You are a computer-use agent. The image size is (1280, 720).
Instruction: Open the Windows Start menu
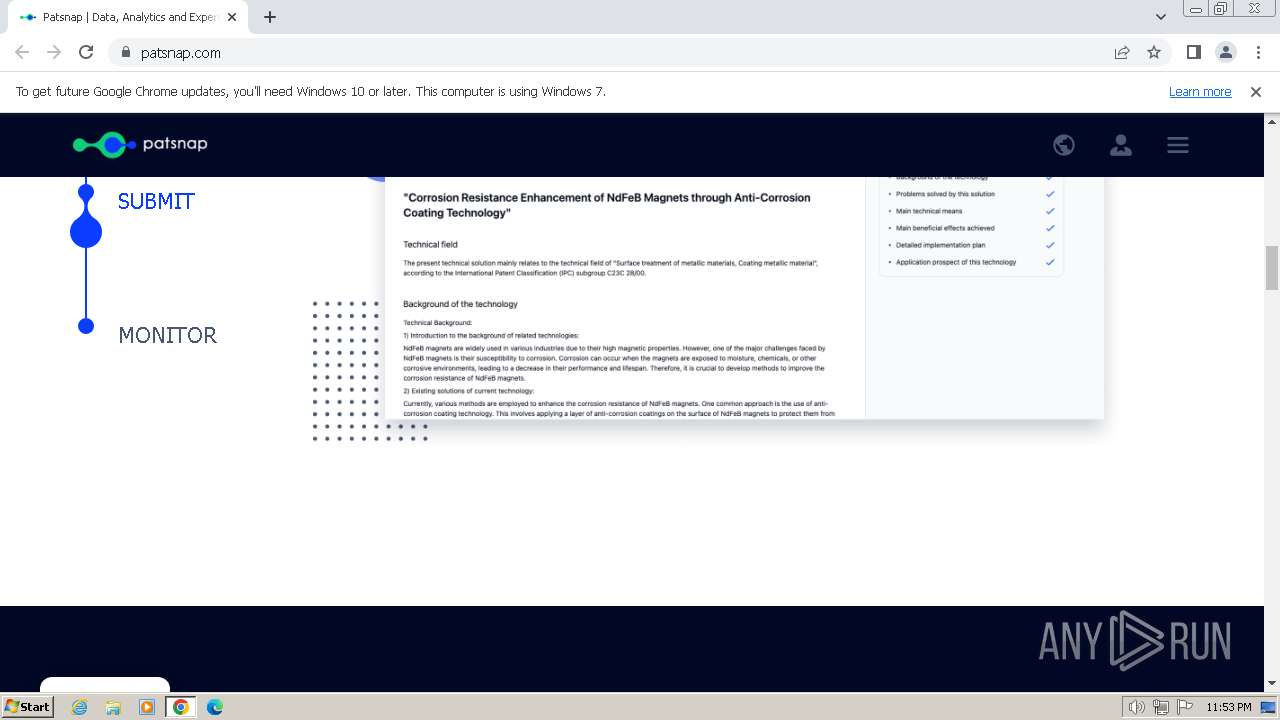28,707
